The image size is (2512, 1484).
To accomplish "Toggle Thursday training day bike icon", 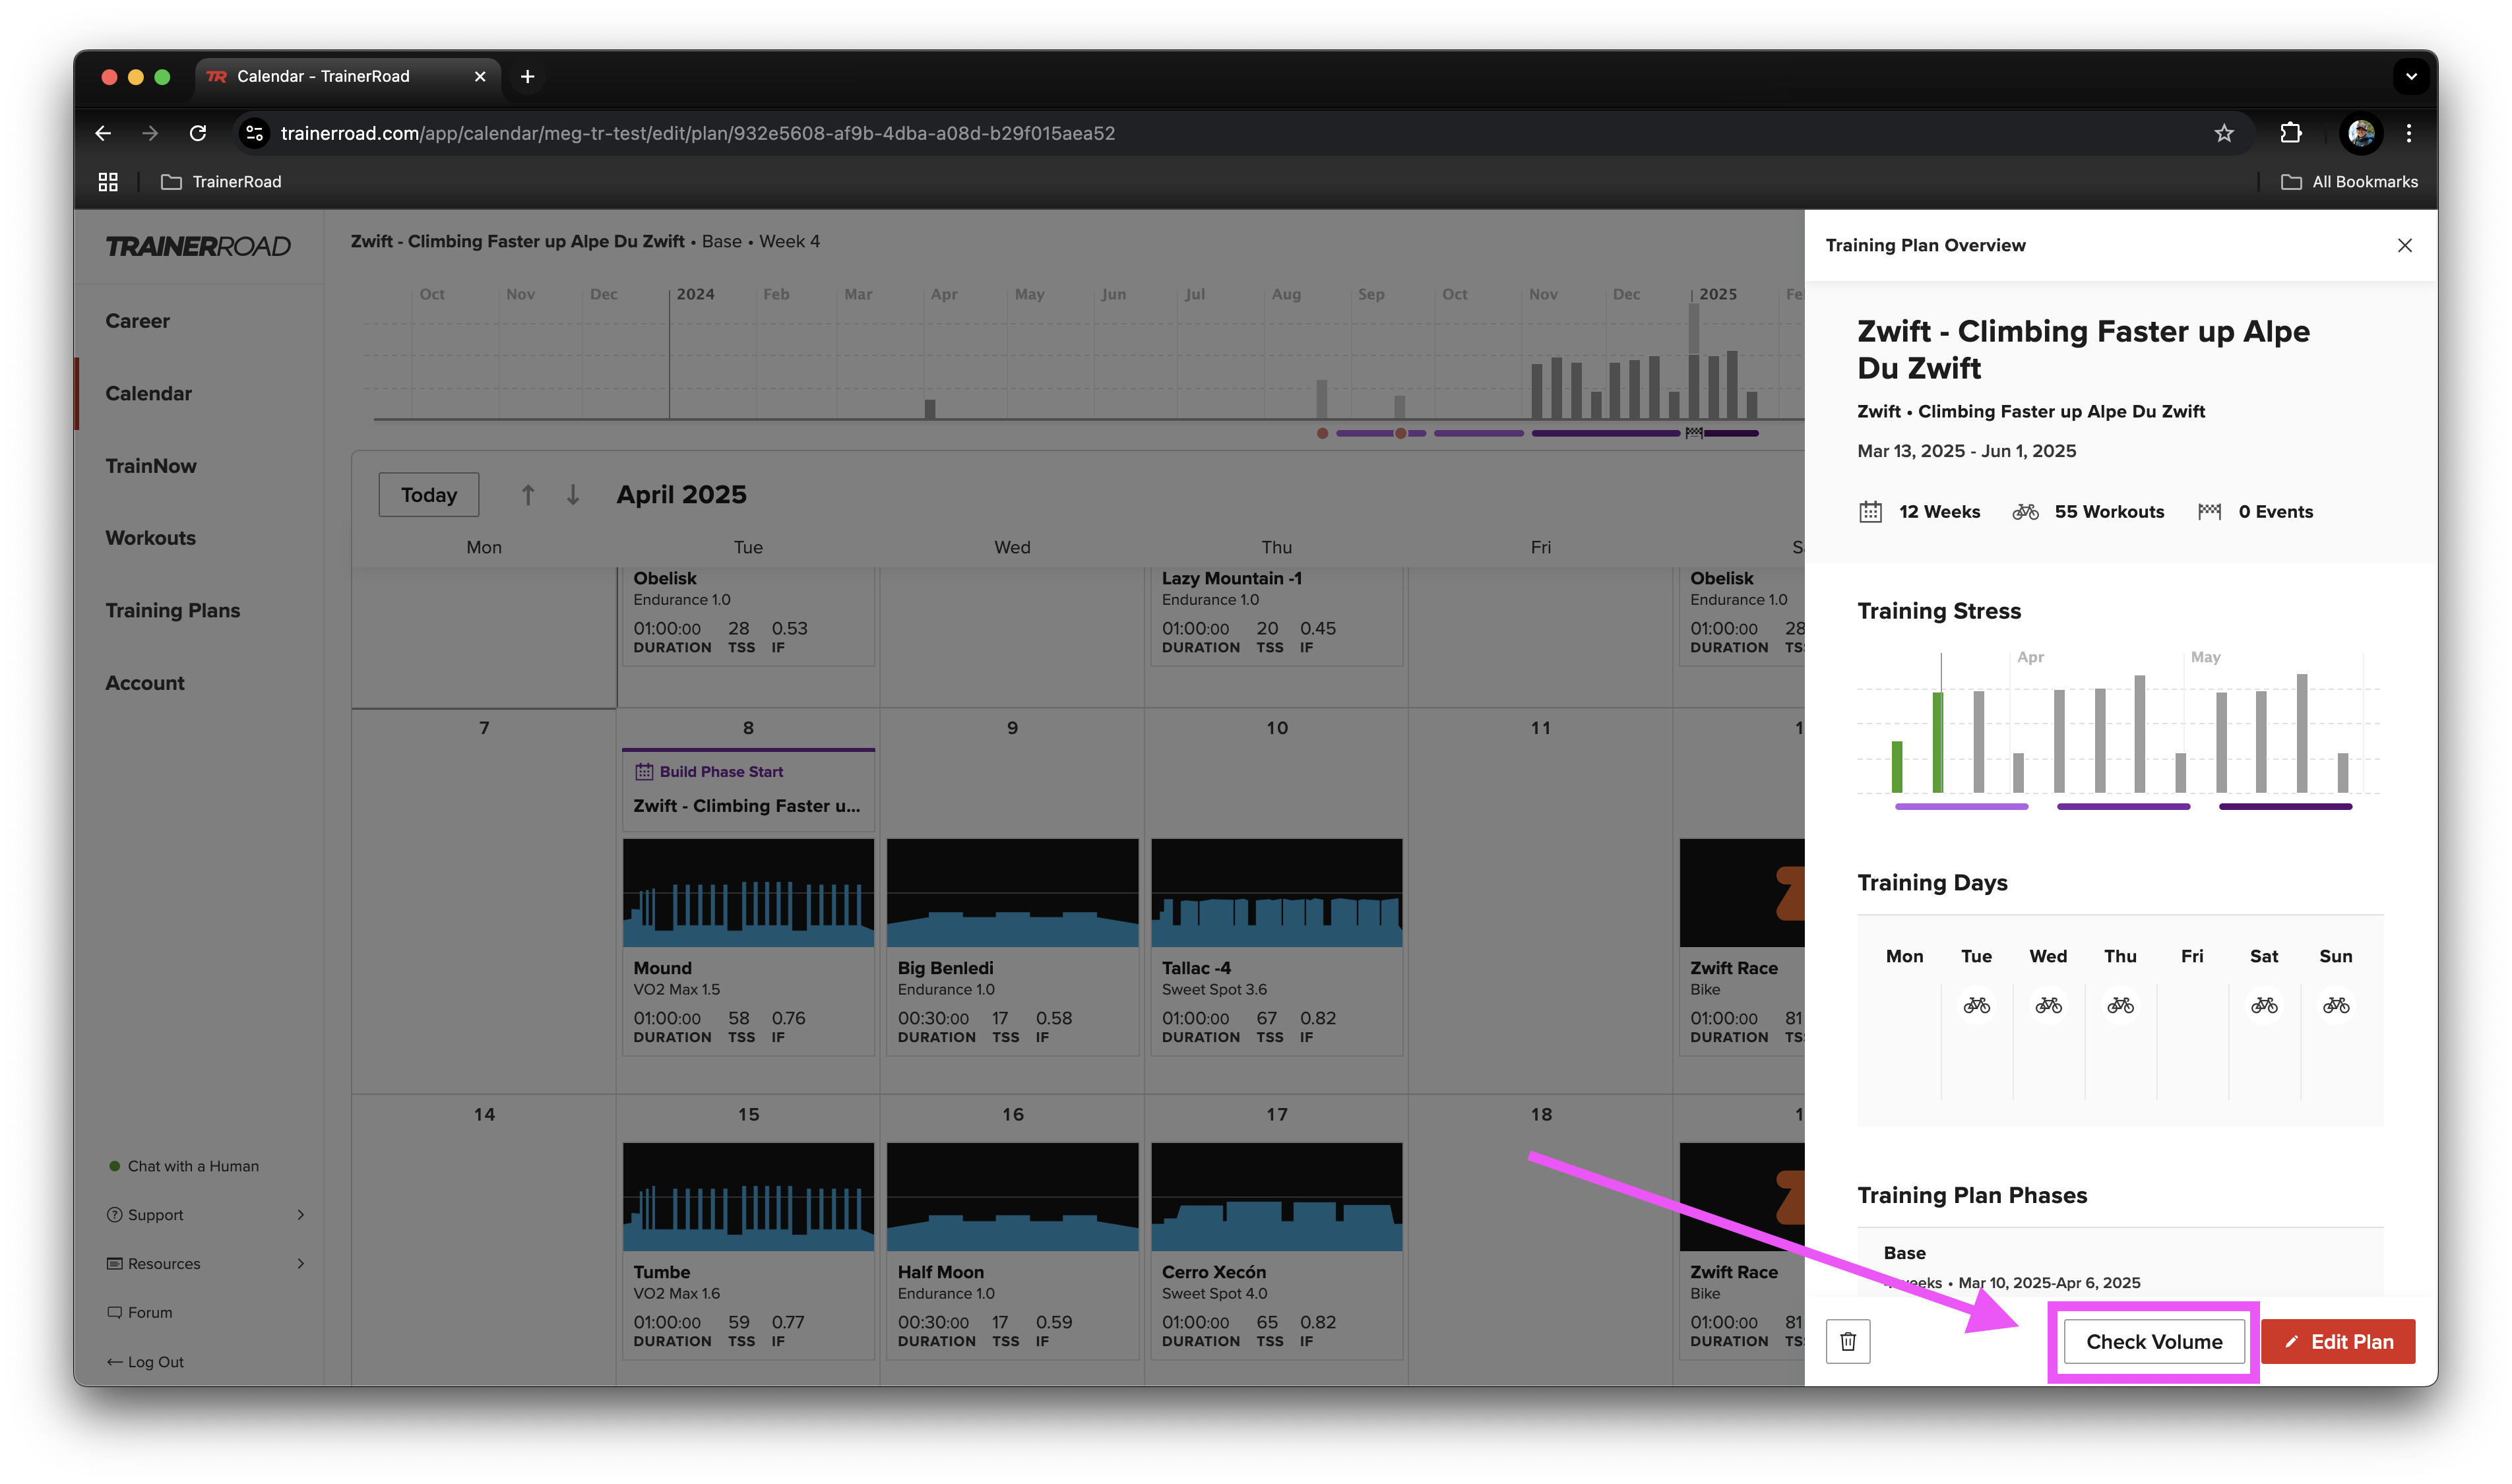I will tap(2120, 1005).
